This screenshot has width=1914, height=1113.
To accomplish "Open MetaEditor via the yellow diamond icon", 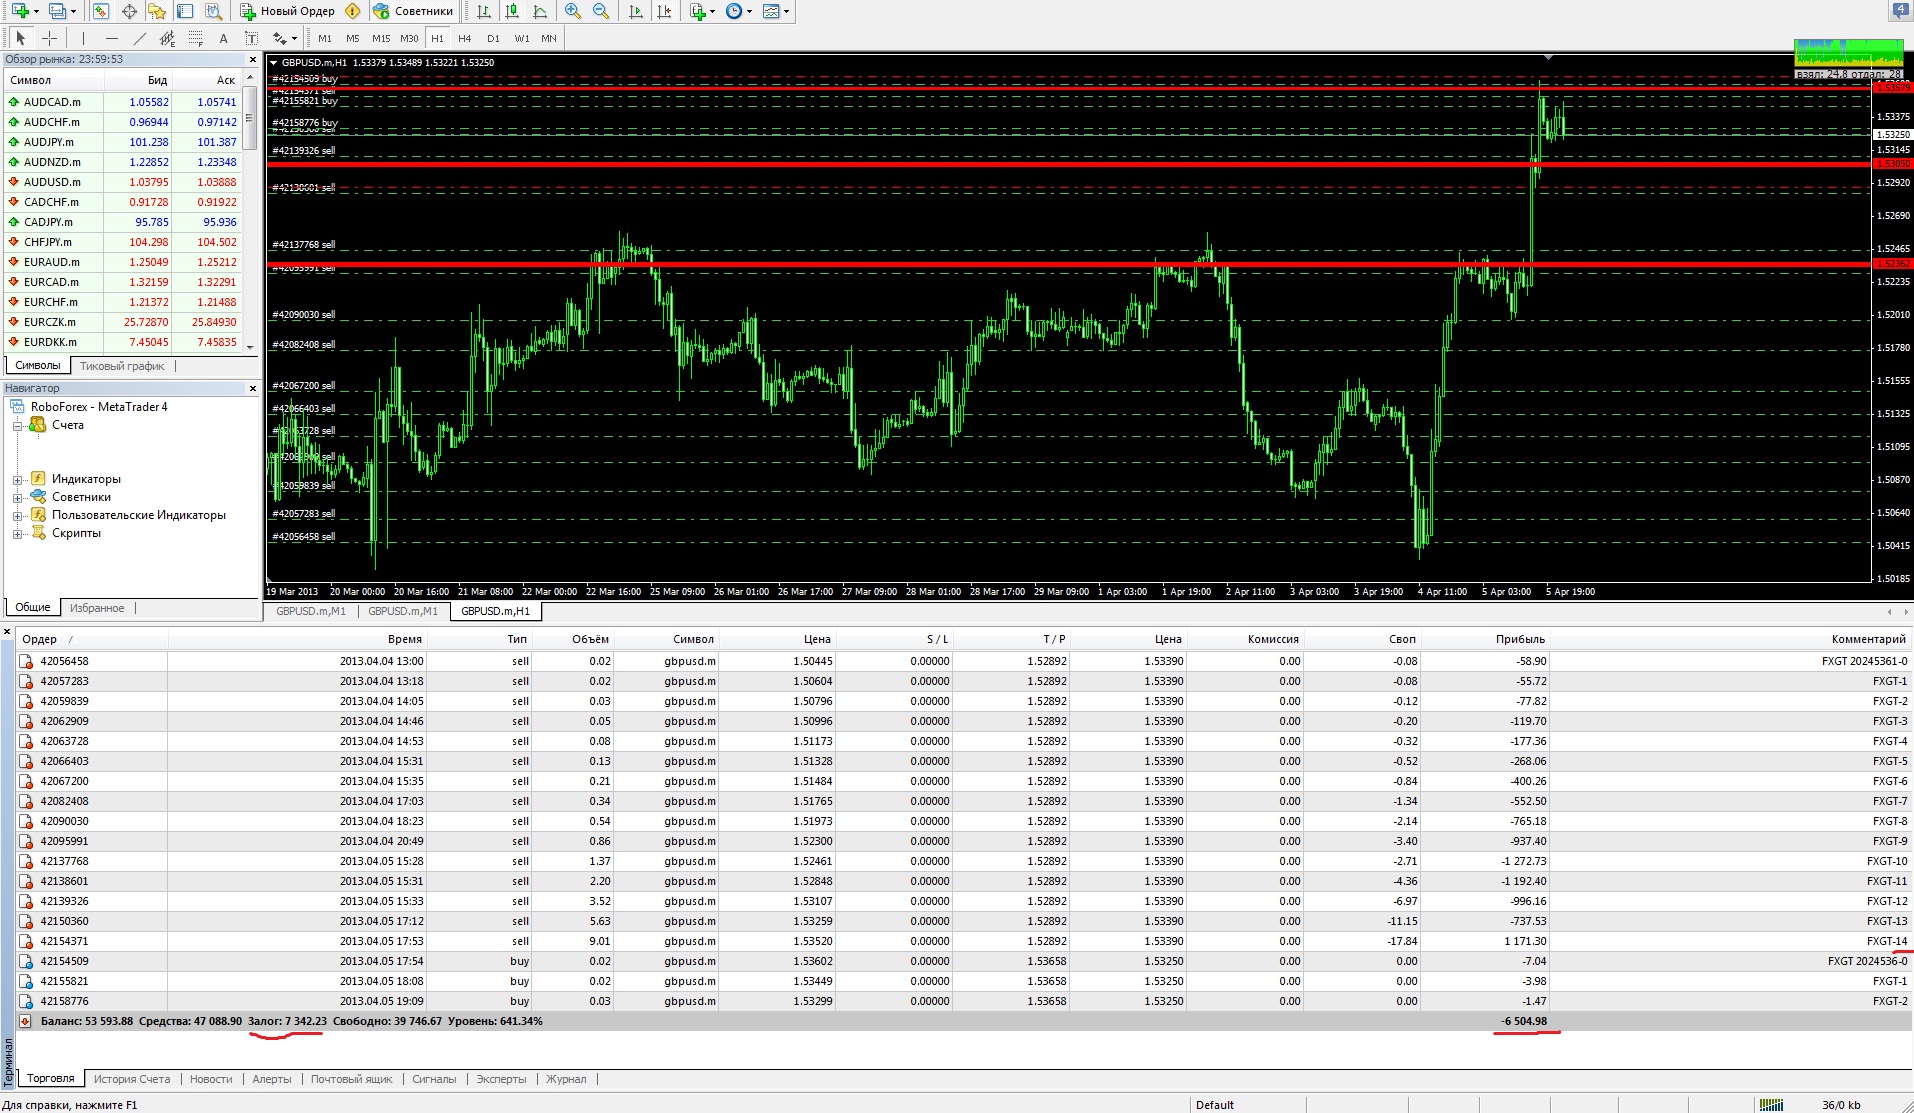I will pyautogui.click(x=352, y=11).
